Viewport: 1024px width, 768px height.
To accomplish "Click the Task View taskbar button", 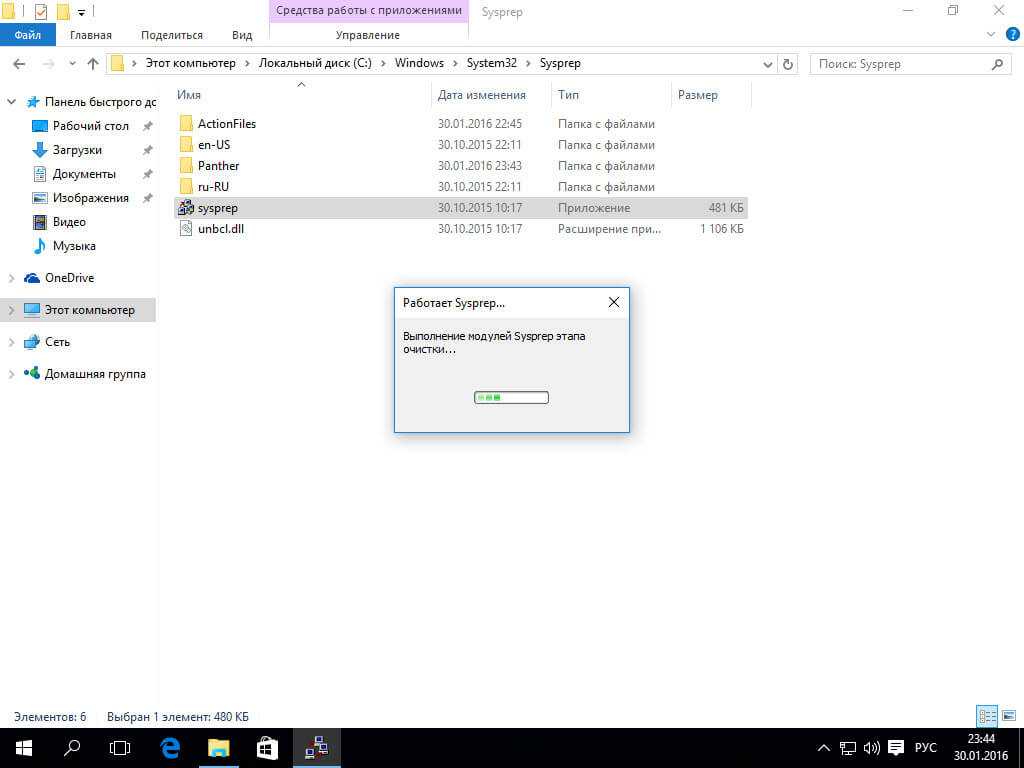I will (x=120, y=747).
